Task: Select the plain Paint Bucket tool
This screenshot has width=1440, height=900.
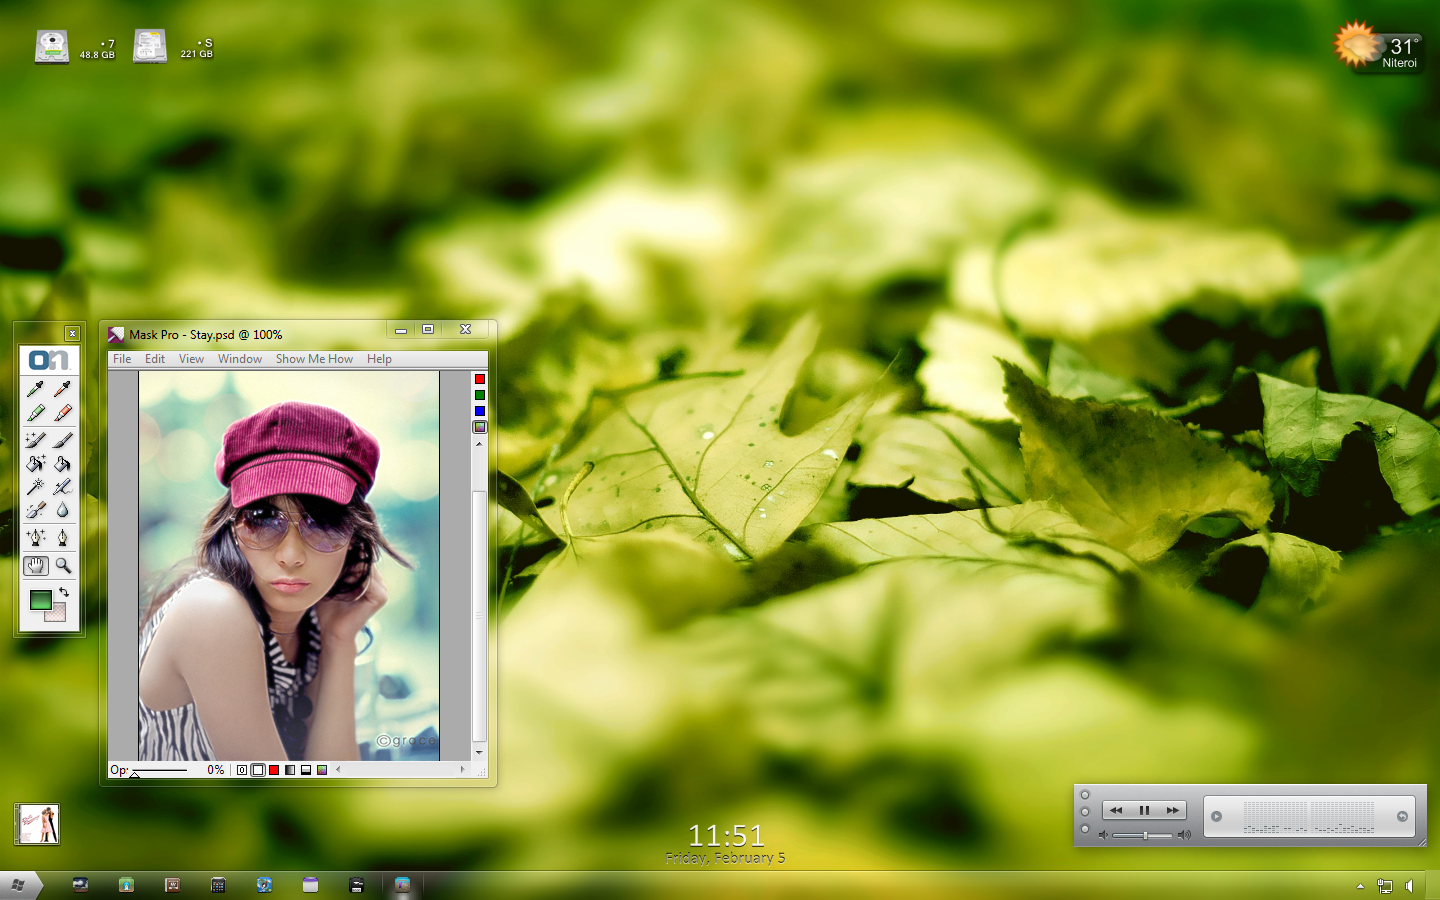Action: [62, 463]
